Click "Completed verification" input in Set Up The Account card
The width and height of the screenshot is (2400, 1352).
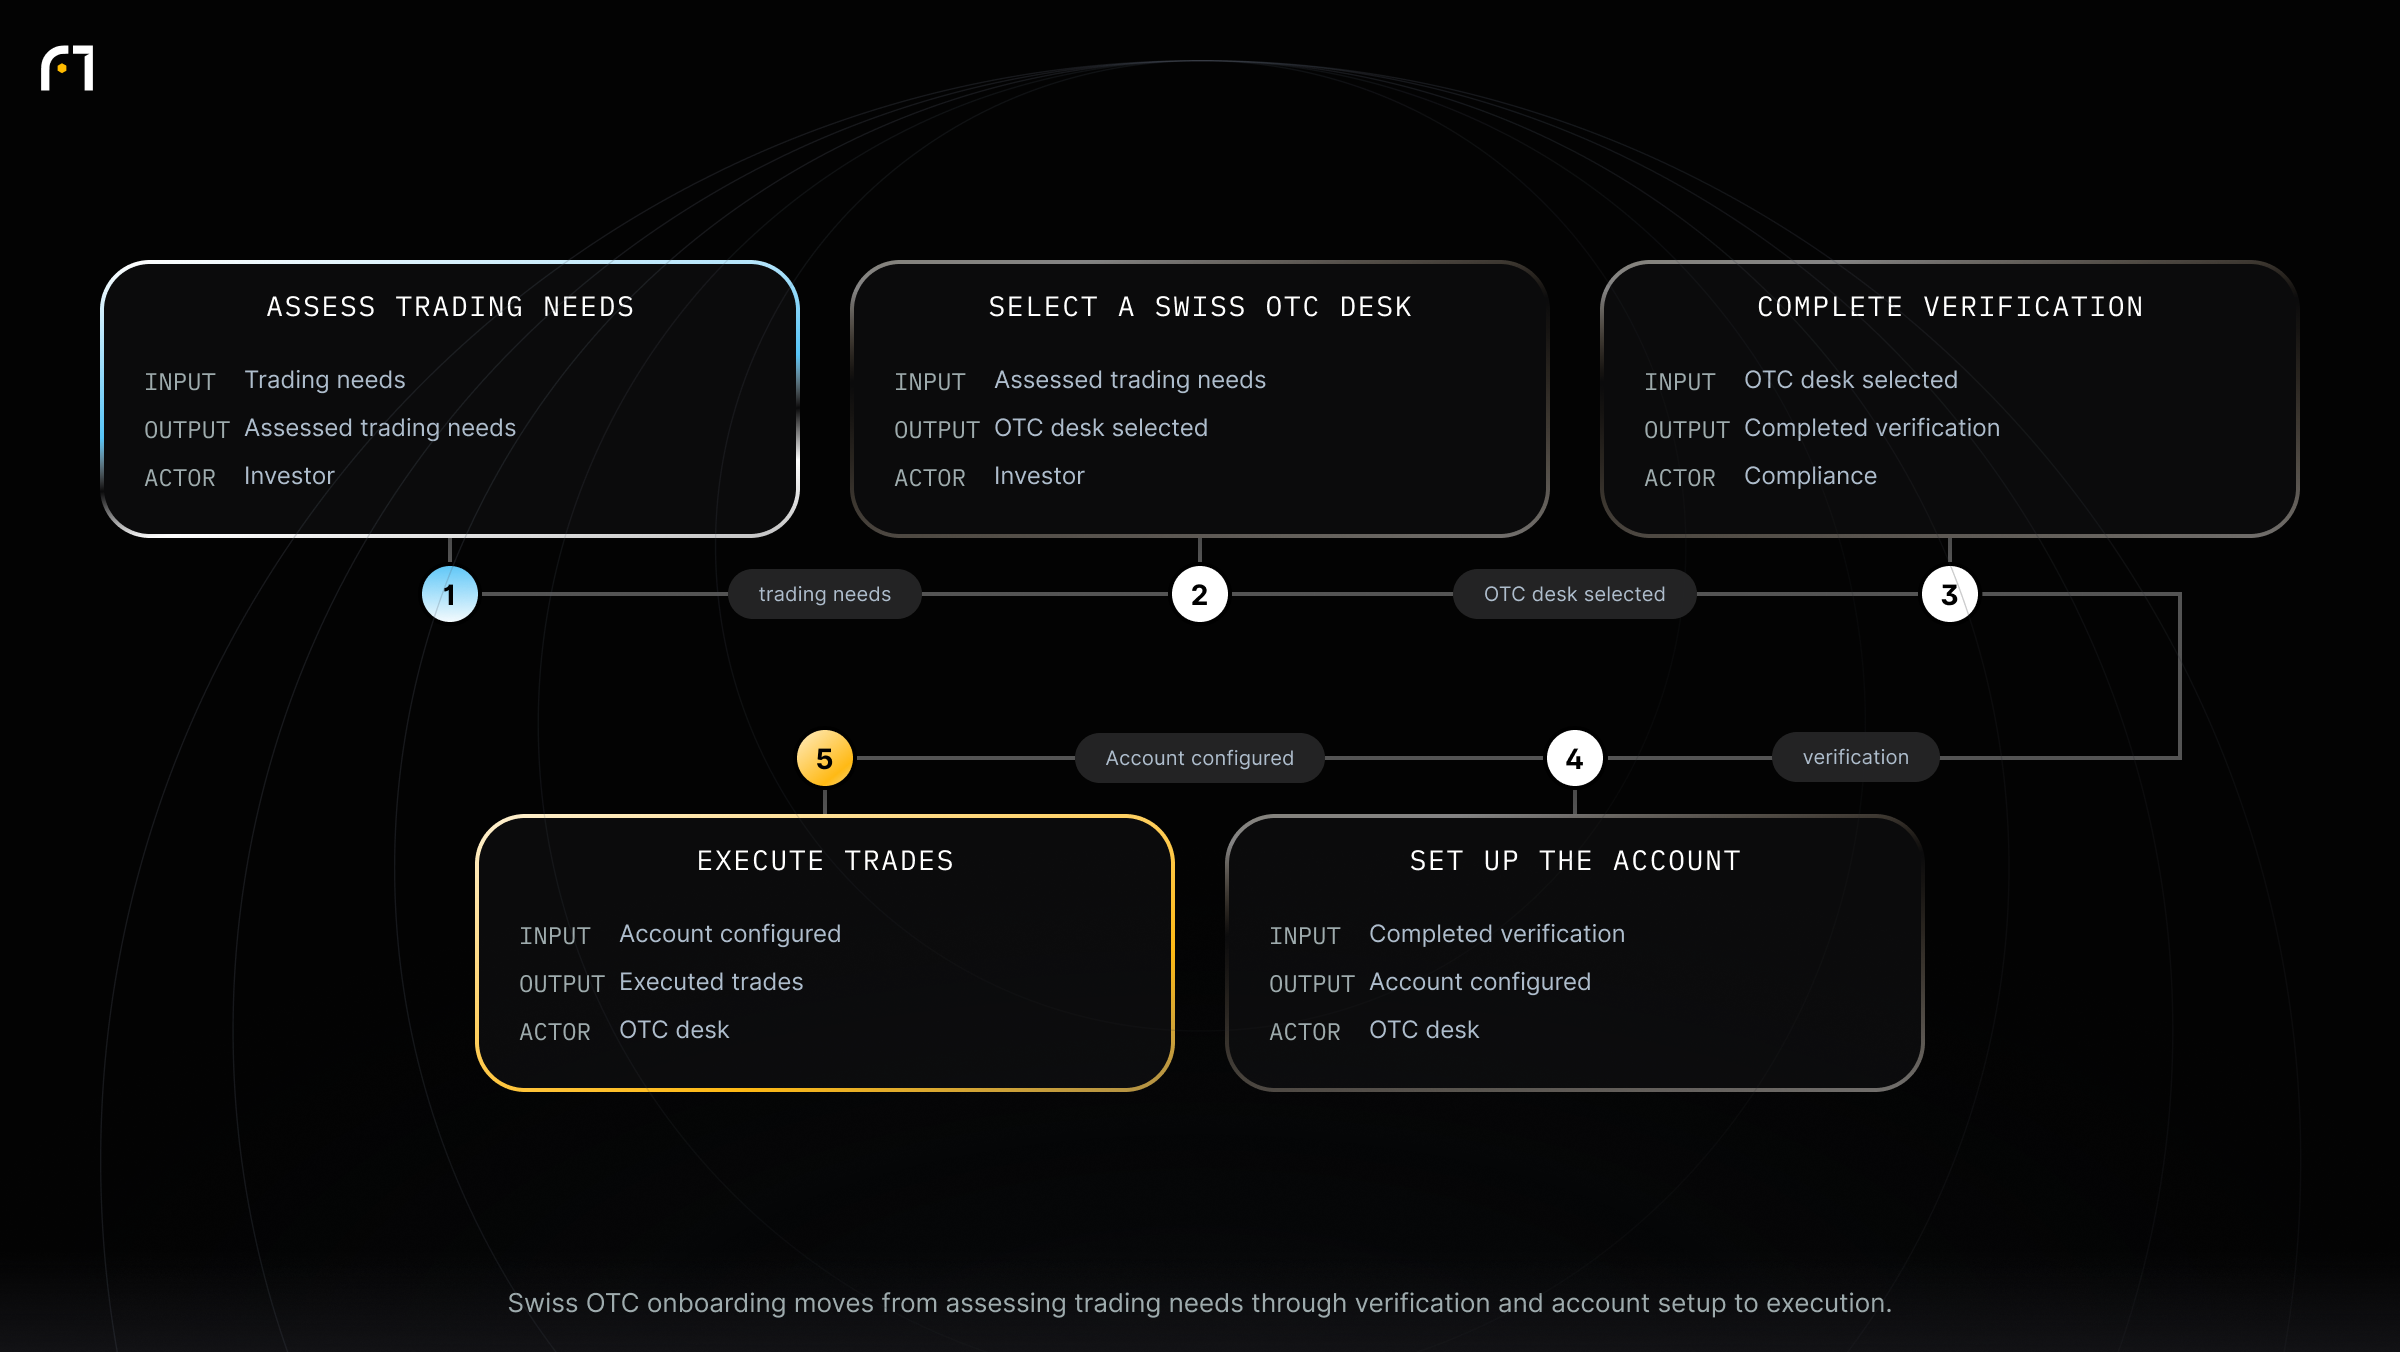1497,934
